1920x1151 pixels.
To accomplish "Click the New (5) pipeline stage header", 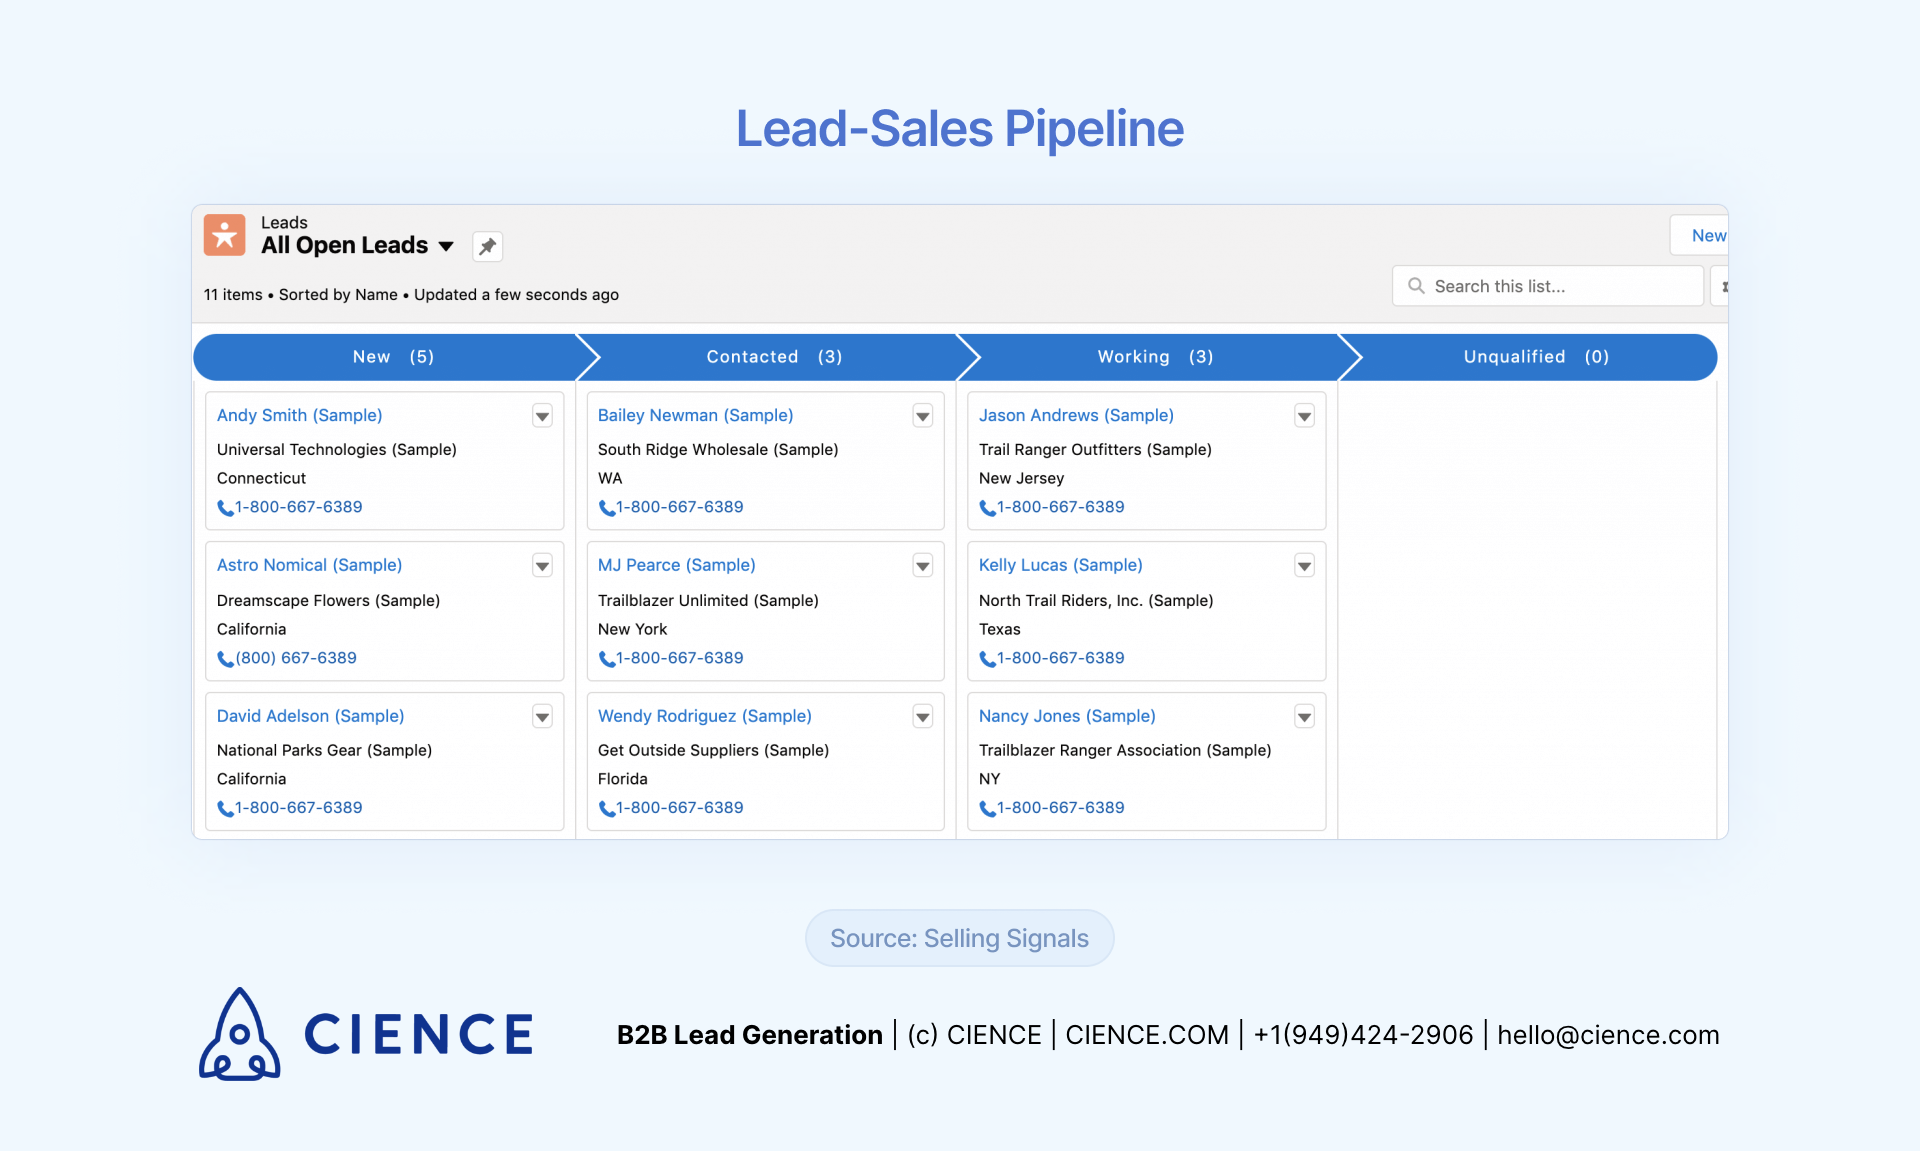I will 393,356.
